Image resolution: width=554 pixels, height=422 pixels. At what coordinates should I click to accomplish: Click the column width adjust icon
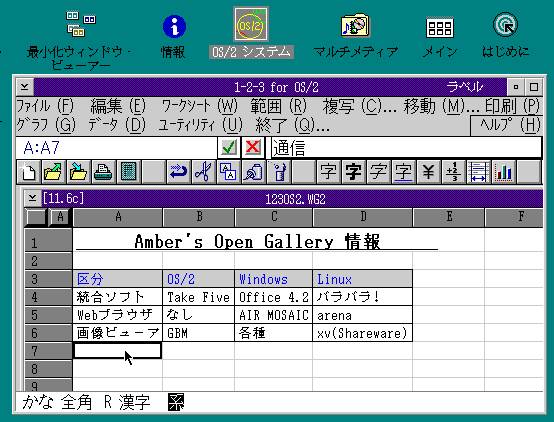click(x=478, y=172)
